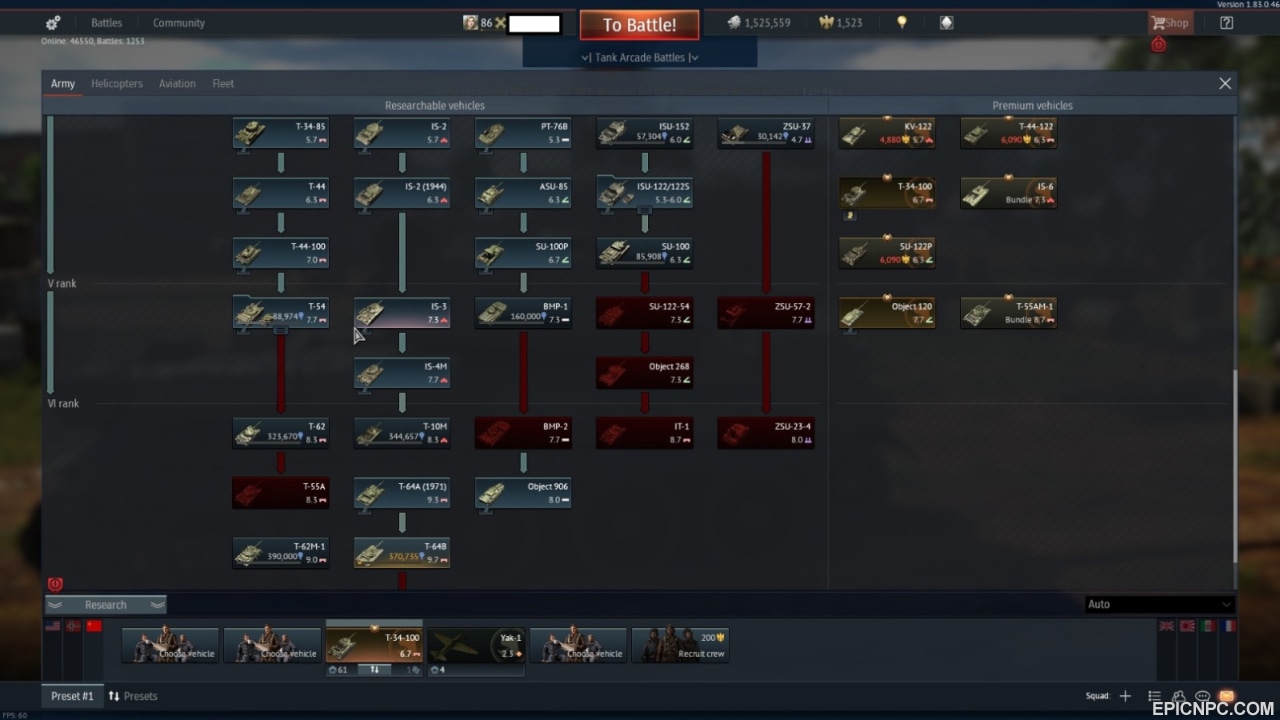The height and width of the screenshot is (720, 1280).
Task: Select the T-34-100 crew slot
Action: tap(374, 646)
